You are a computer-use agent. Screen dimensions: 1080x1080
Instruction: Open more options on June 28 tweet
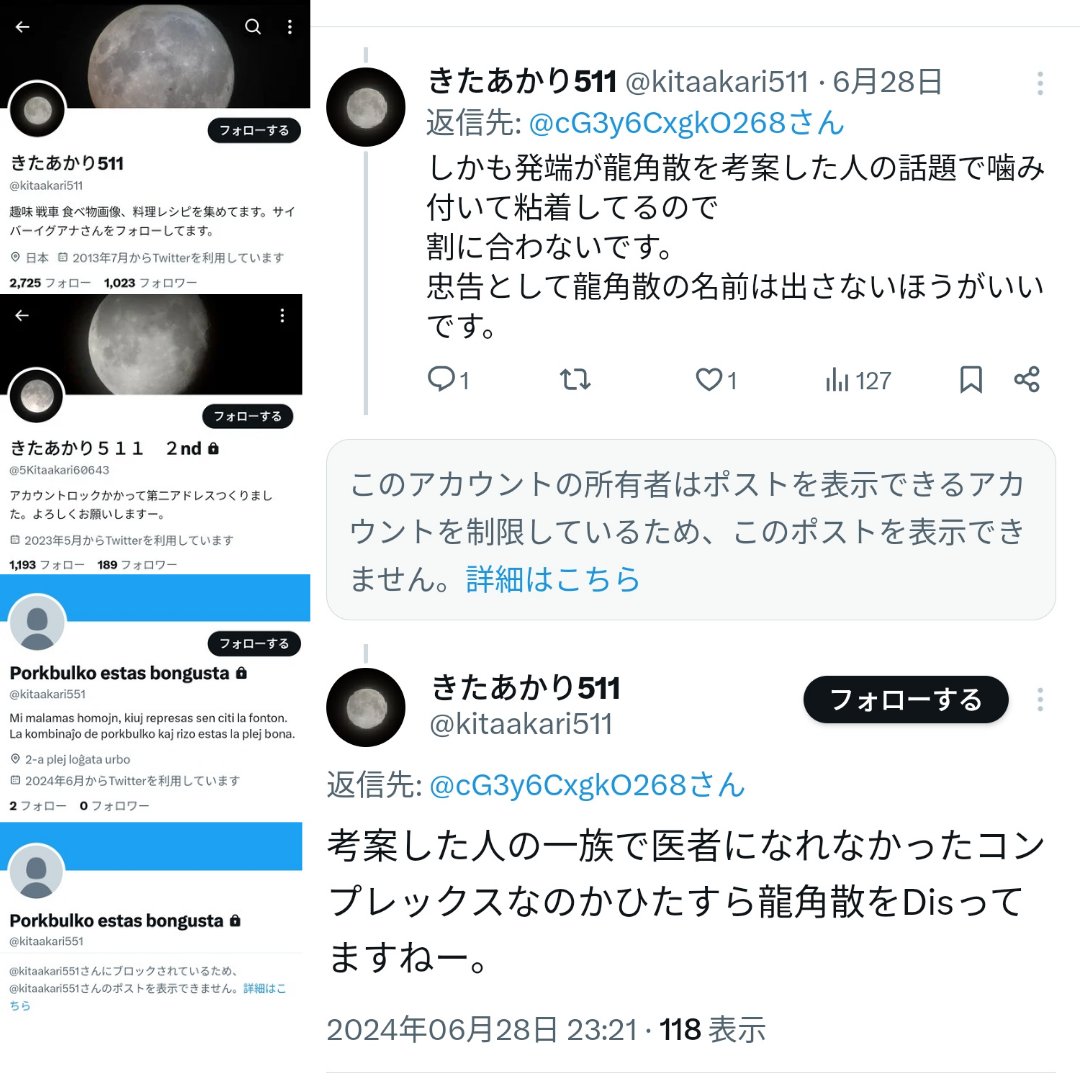1039,83
